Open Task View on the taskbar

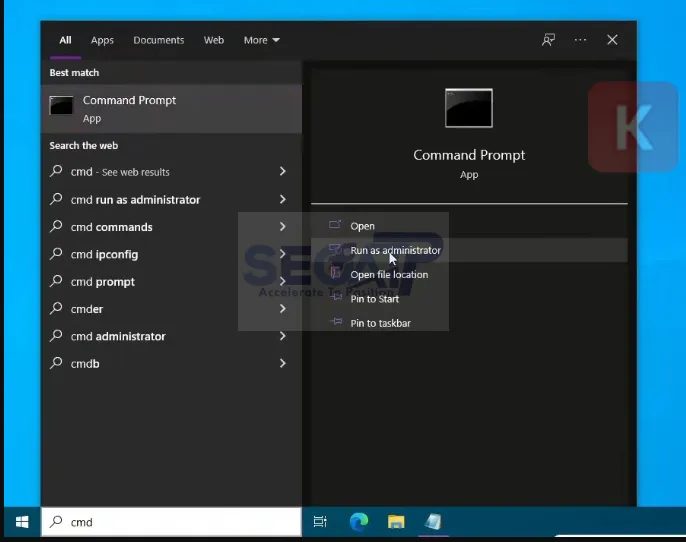point(320,521)
